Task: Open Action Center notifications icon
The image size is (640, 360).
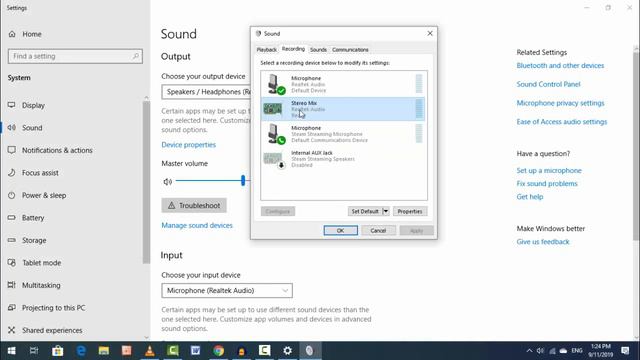Action: coord(625,351)
